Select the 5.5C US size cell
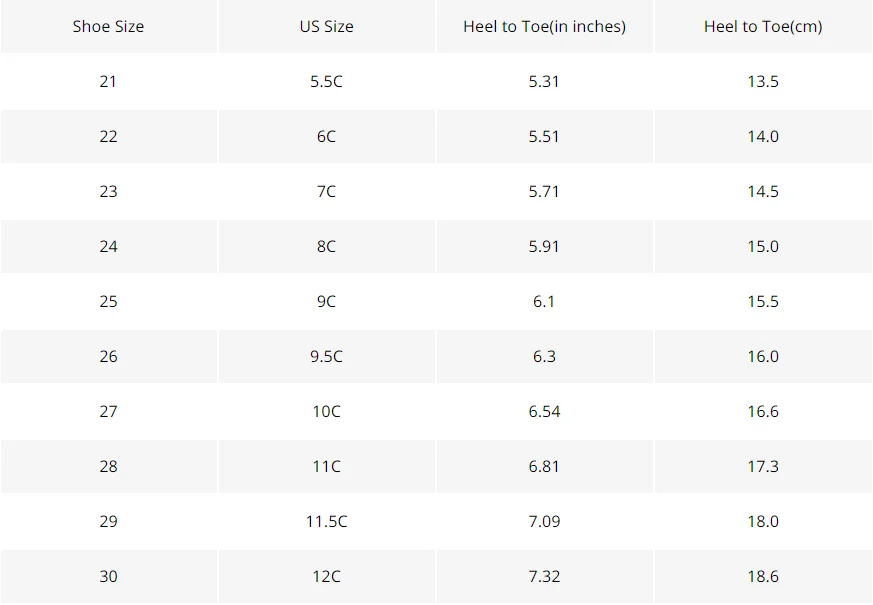This screenshot has height=605, width=873. pos(327,81)
